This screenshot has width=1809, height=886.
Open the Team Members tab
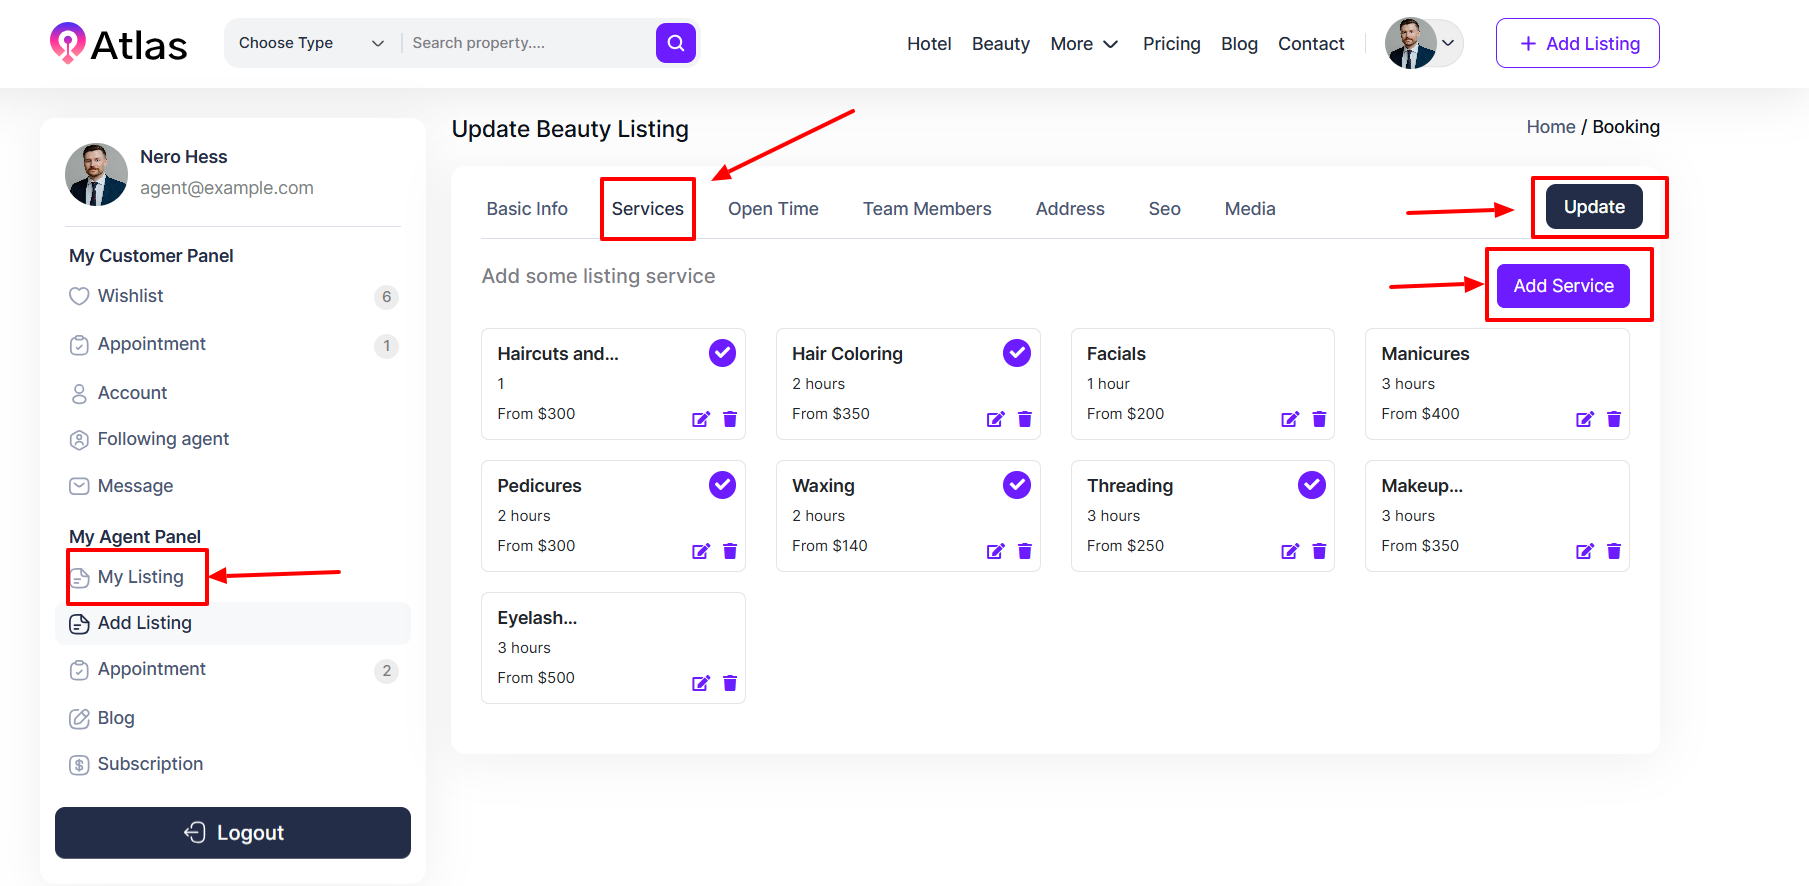pyautogui.click(x=927, y=209)
